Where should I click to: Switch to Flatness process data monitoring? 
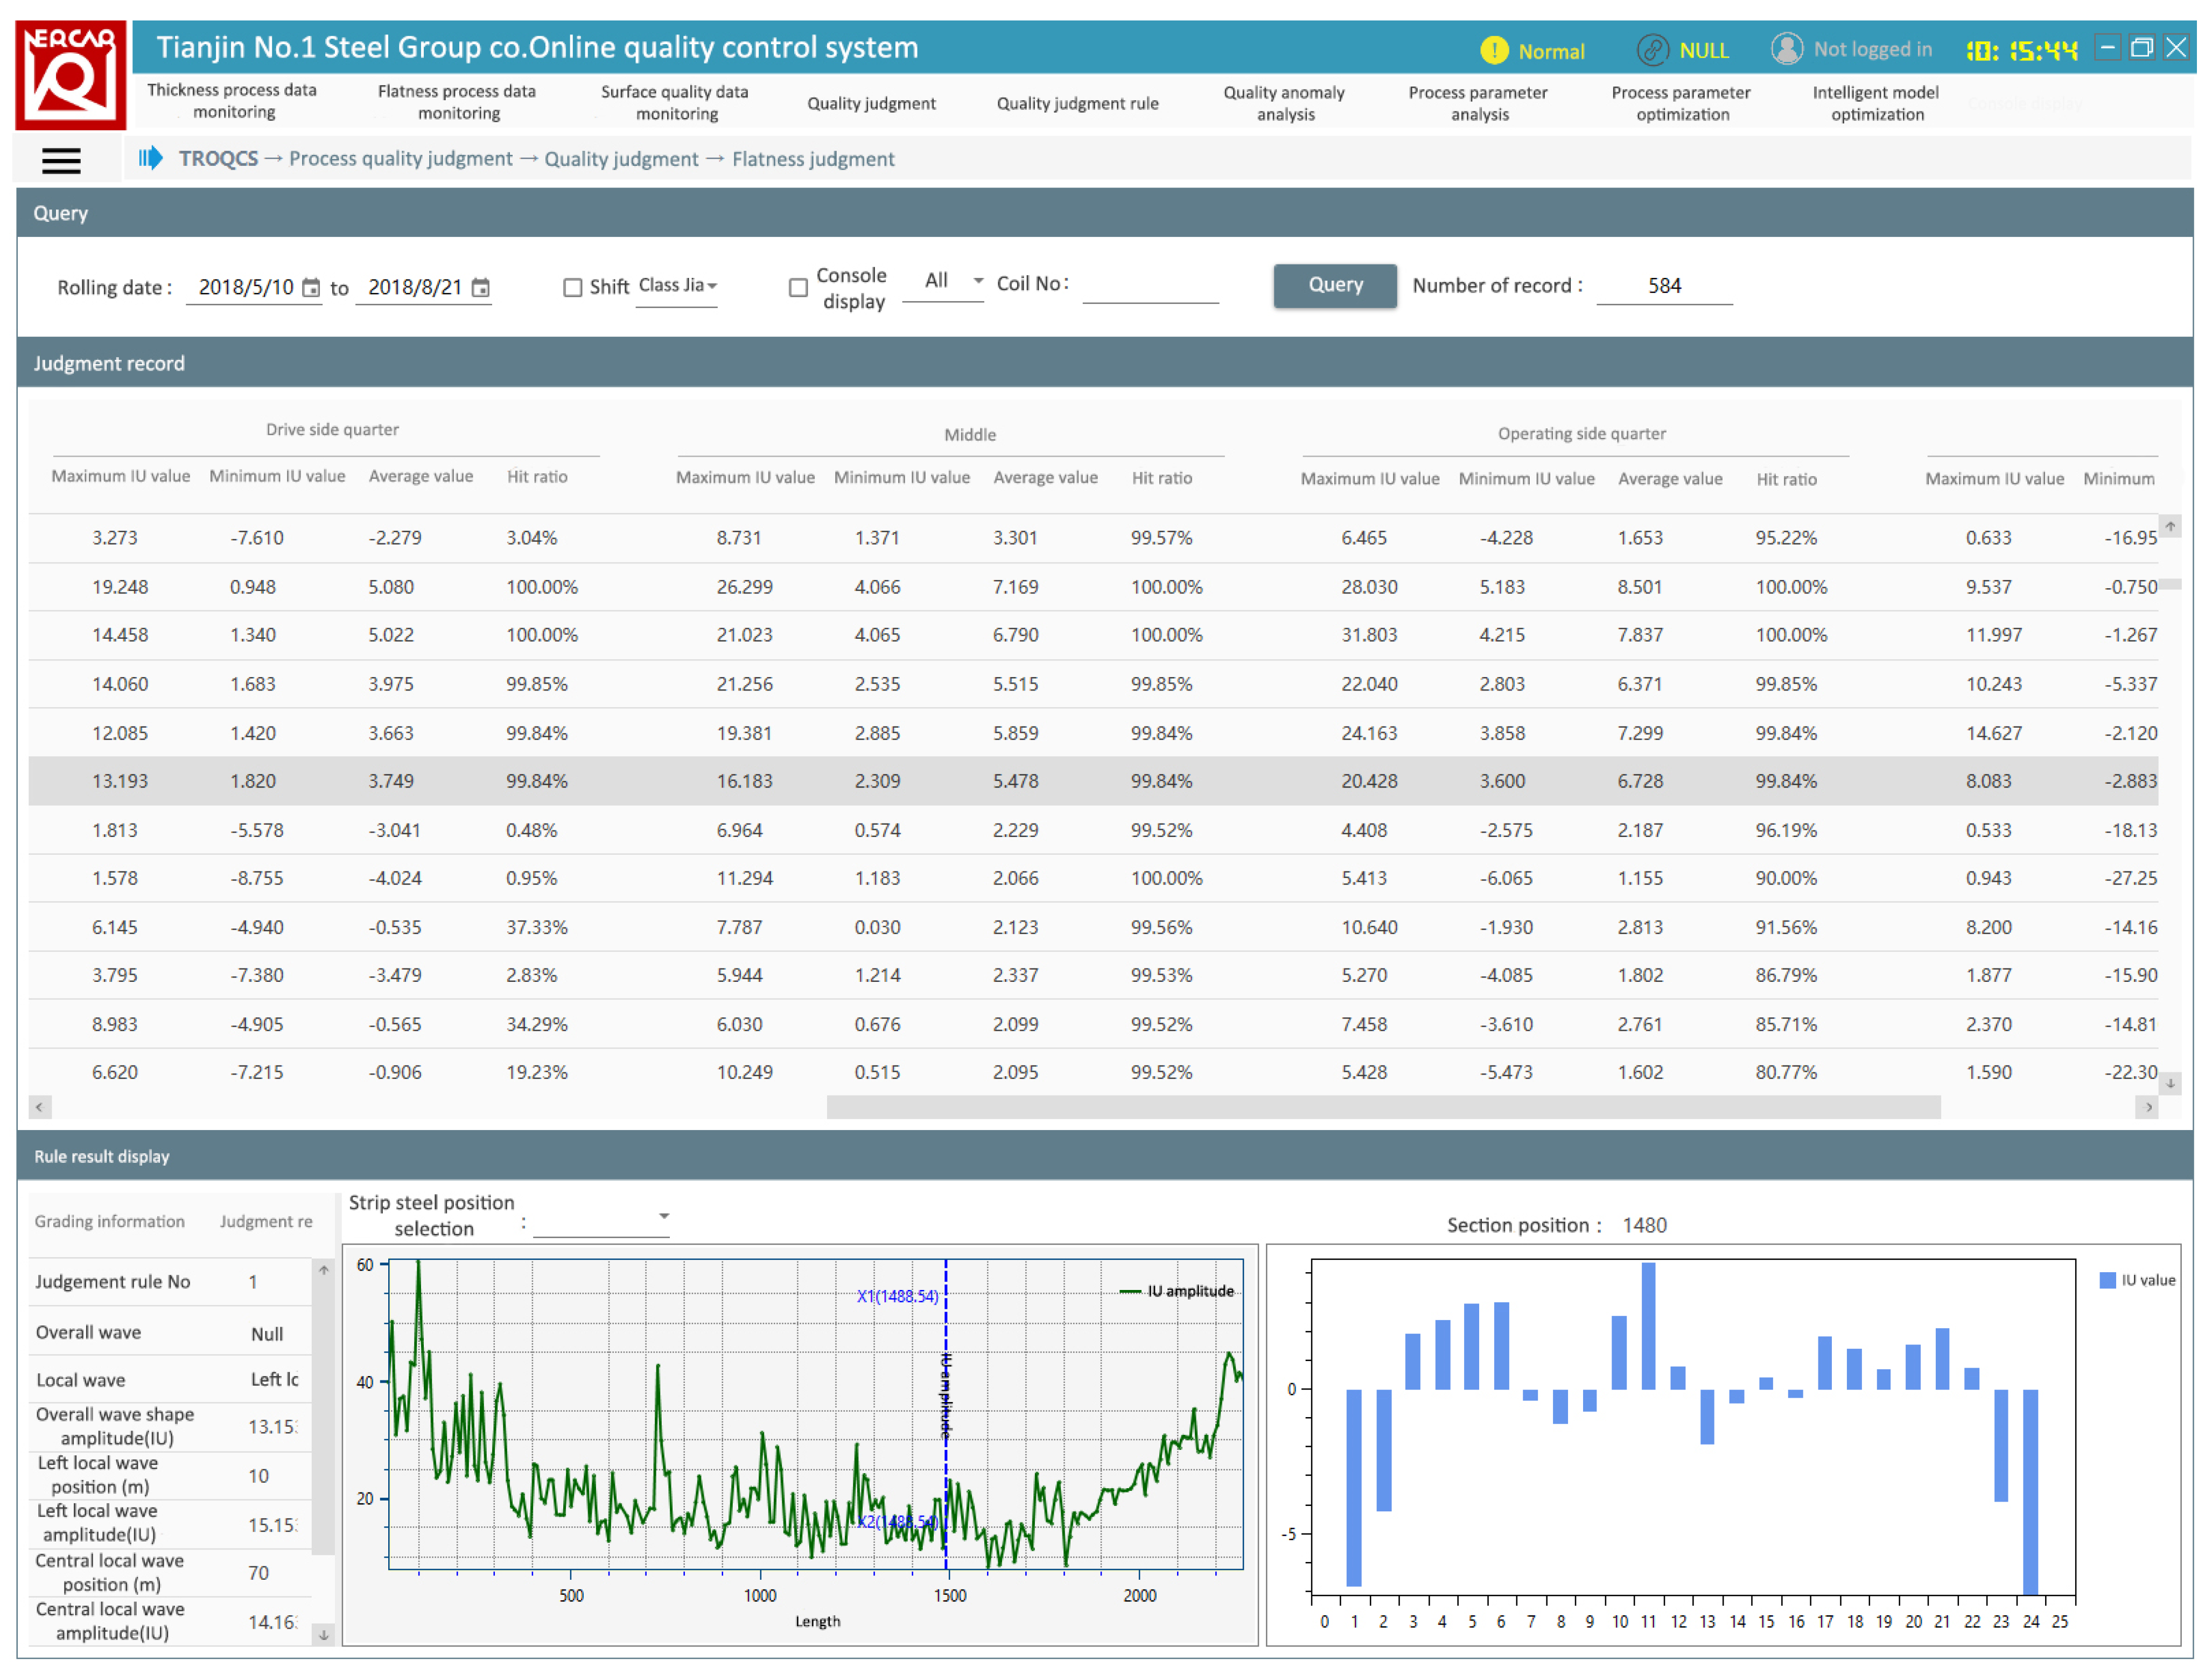pyautogui.click(x=457, y=102)
